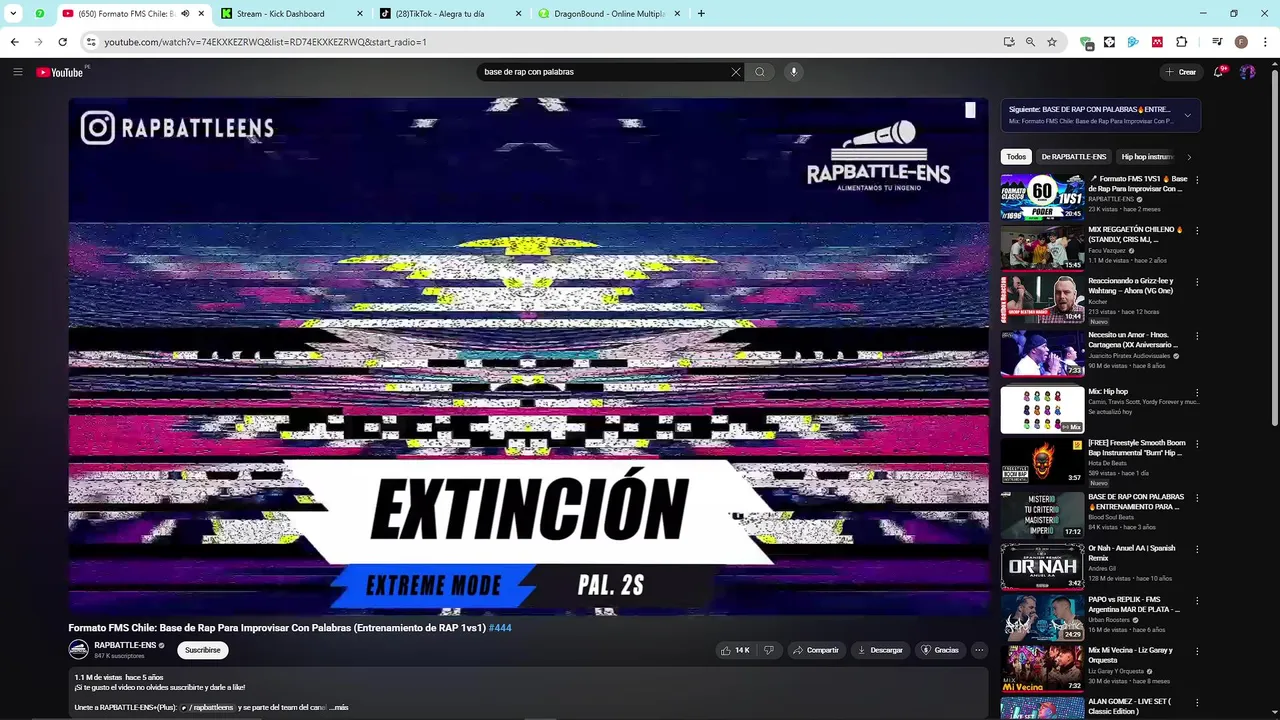Open more actions ellipsis under video
Screen dimensions: 1280x720
979,650
